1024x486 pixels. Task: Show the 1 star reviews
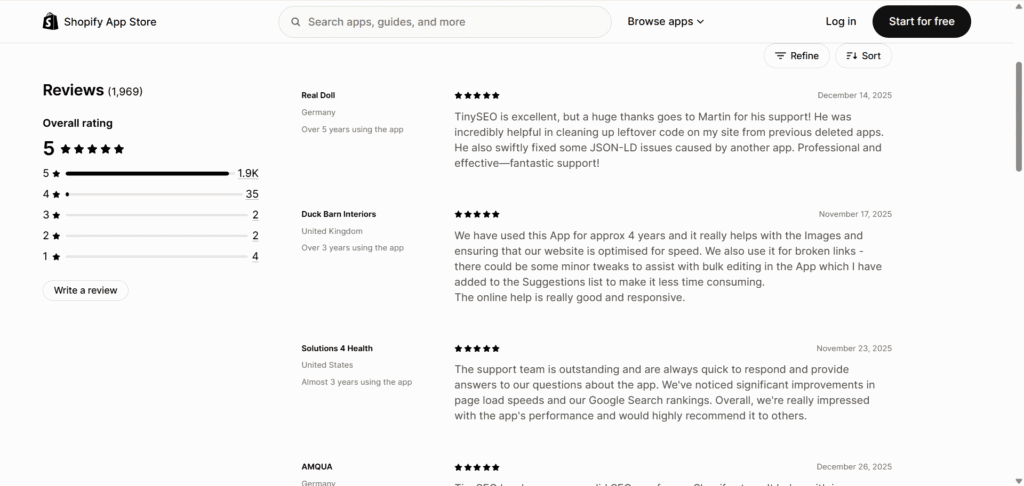[255, 257]
